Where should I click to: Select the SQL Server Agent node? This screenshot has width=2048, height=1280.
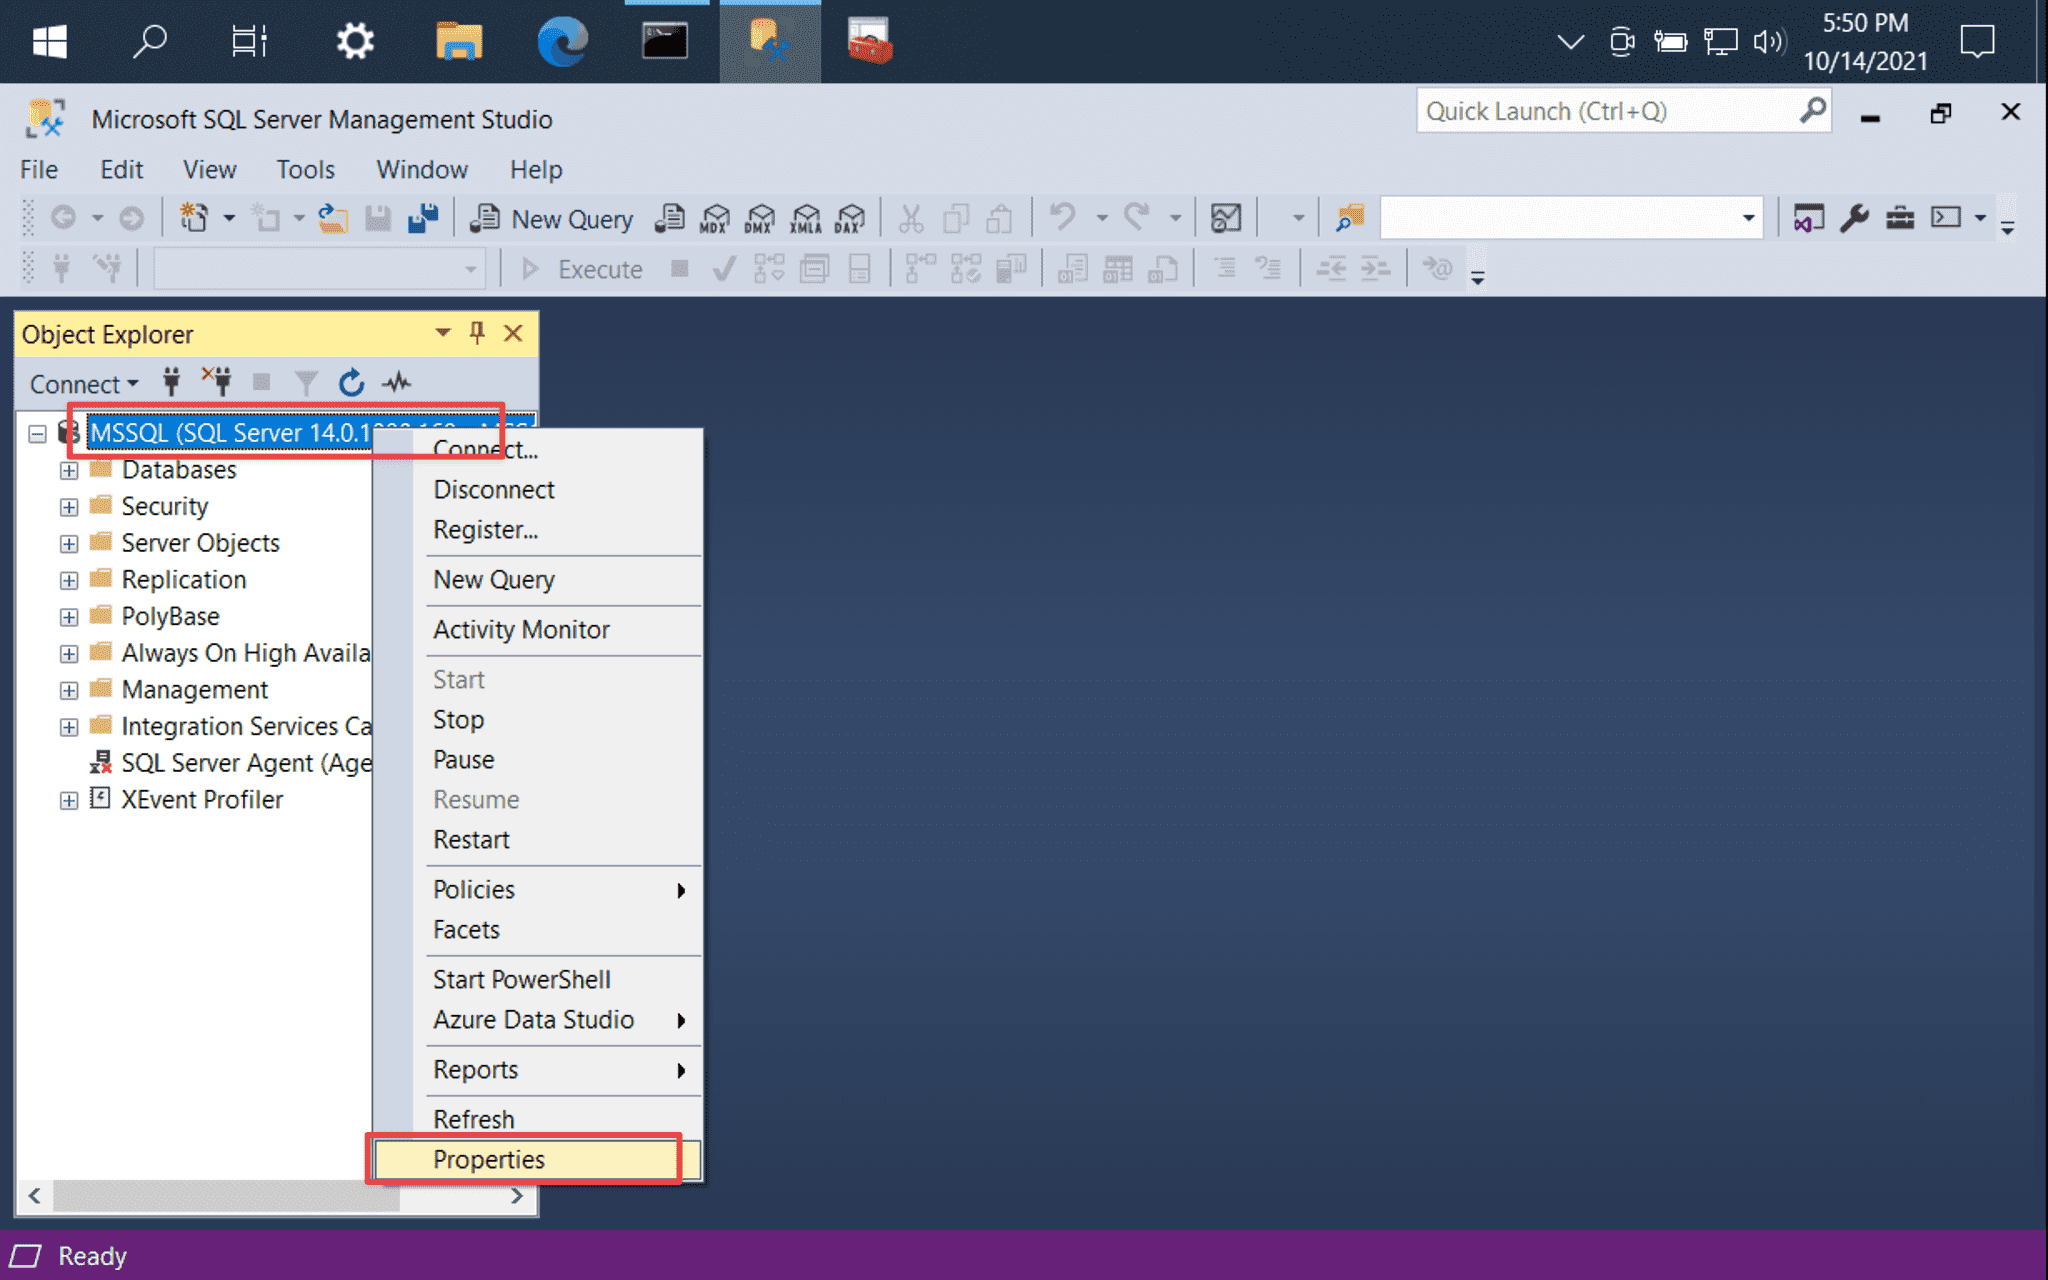click(246, 763)
